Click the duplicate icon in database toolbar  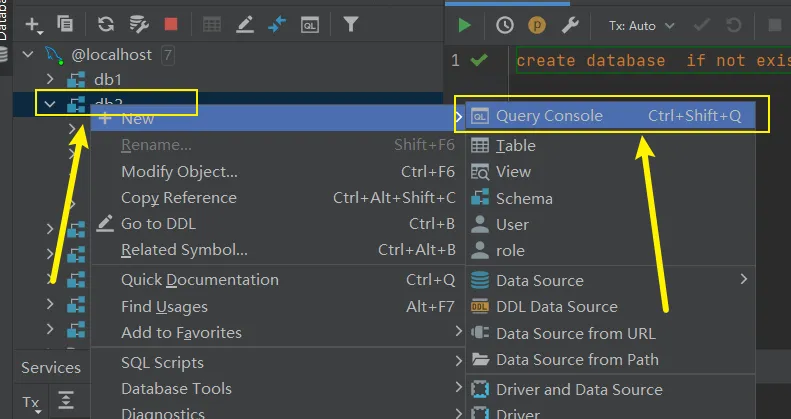(65, 23)
